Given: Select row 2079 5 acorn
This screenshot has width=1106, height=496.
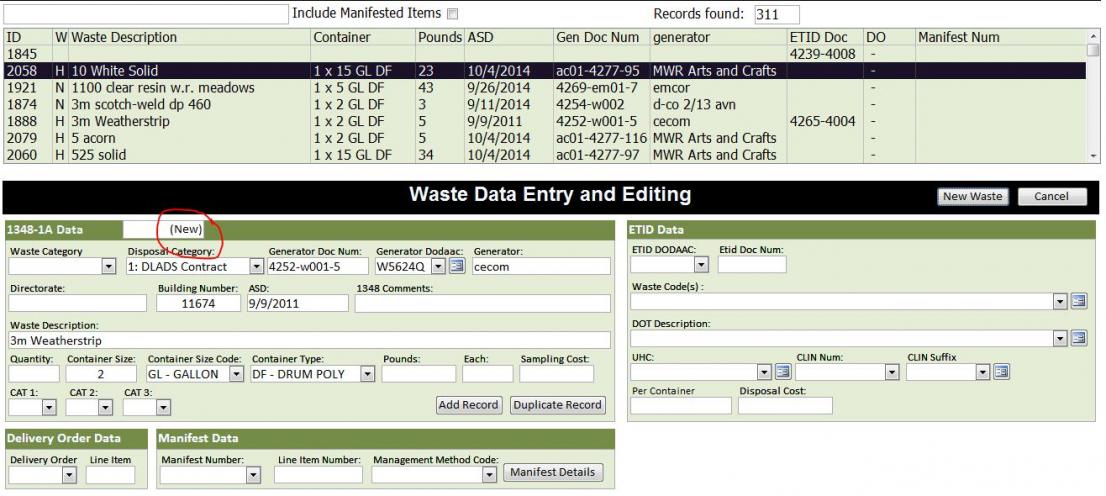Looking at the screenshot, I should pos(545,138).
